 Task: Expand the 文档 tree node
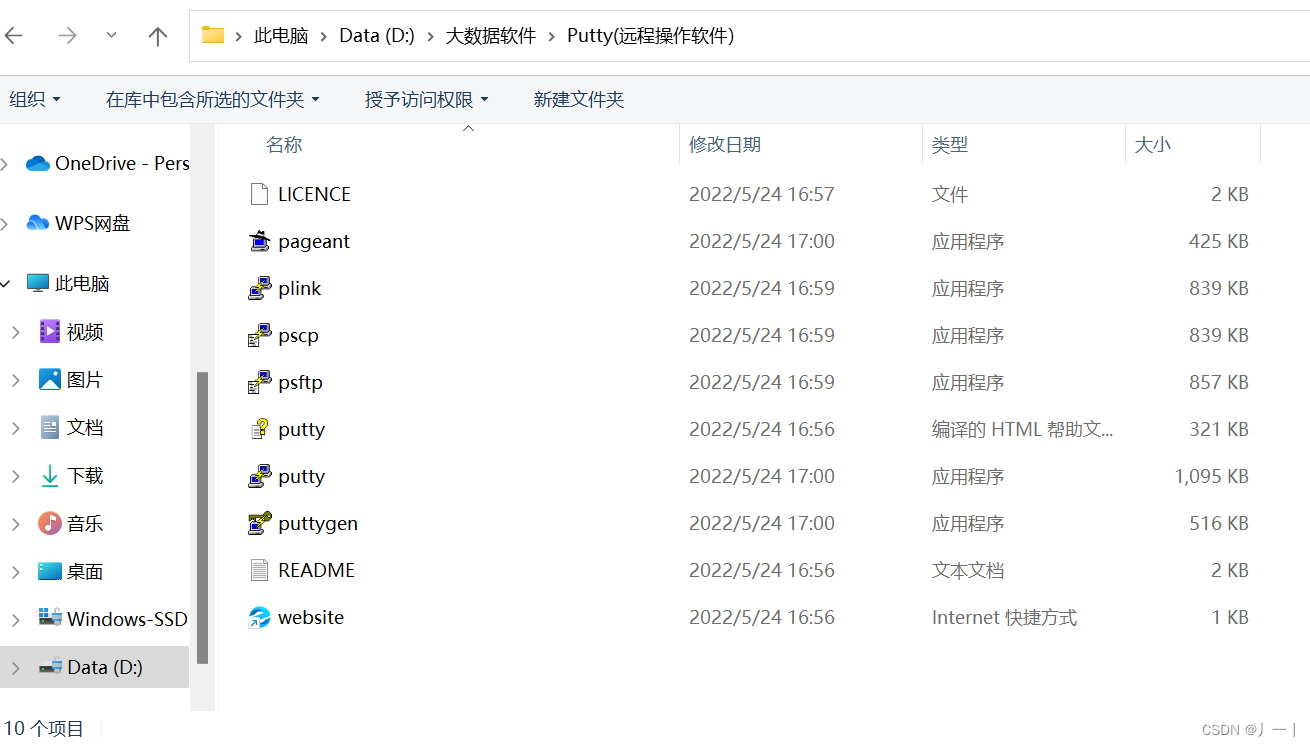15,428
